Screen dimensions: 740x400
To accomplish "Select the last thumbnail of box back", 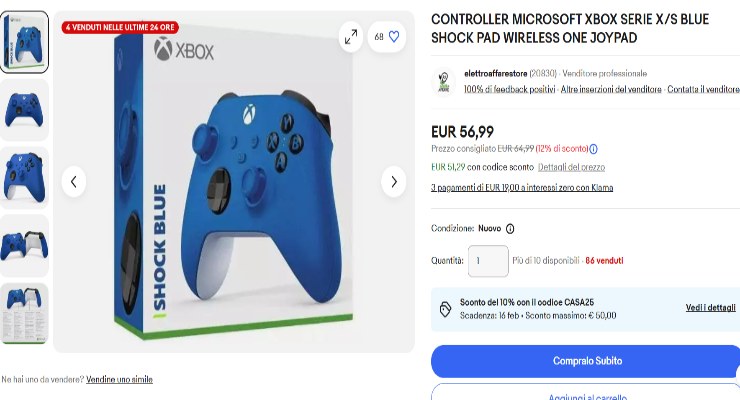I will [x=25, y=313].
